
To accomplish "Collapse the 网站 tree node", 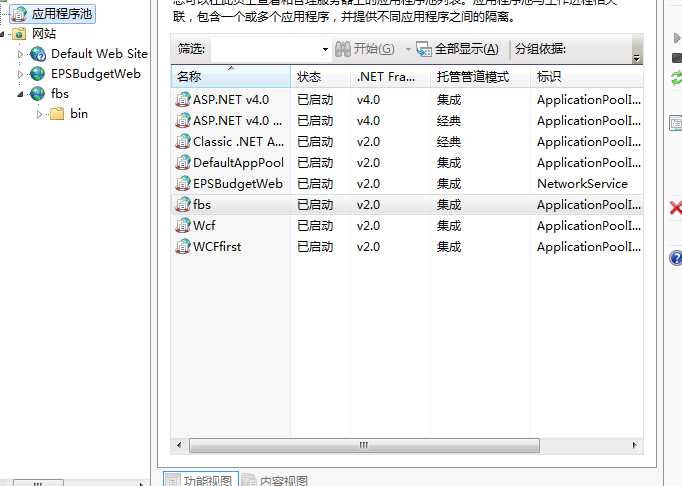I will pyautogui.click(x=3, y=34).
